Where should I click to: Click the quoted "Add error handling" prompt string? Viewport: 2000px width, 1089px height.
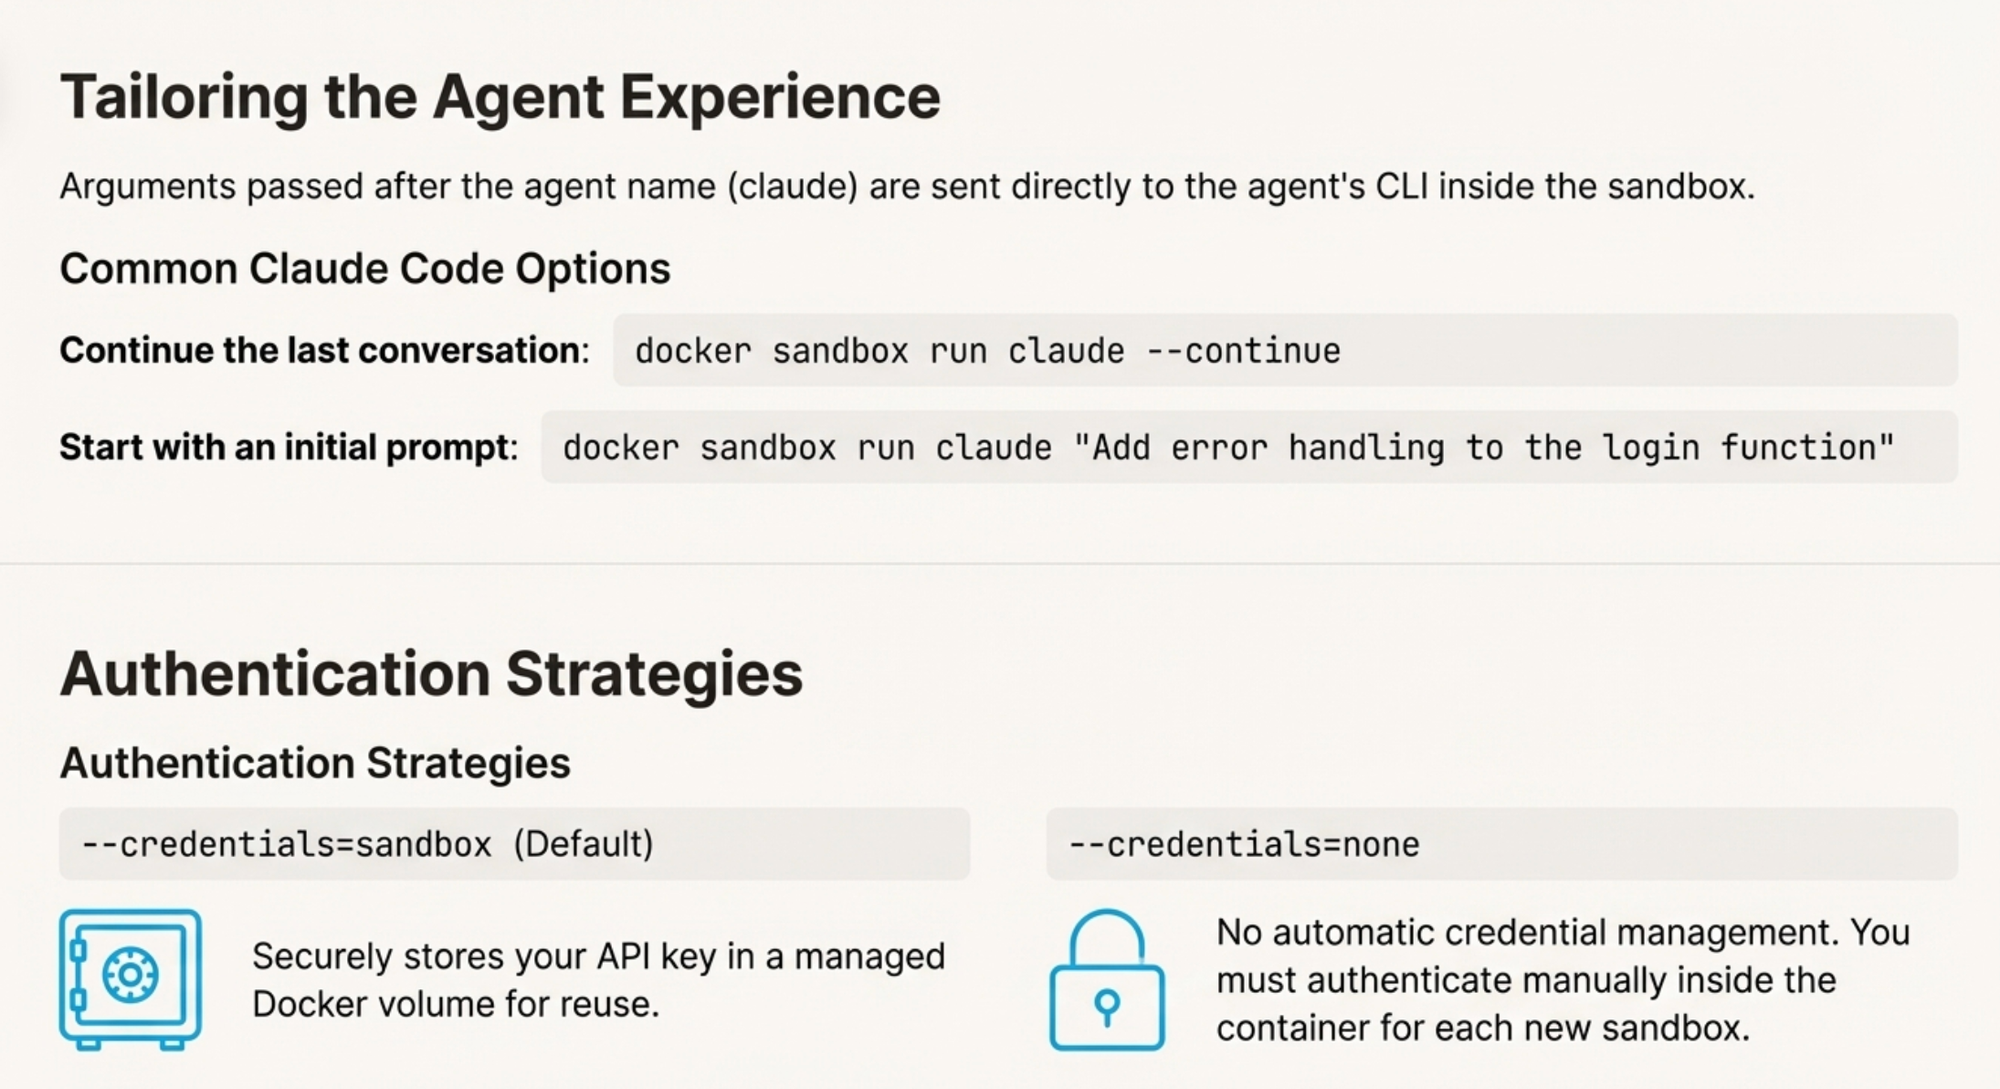(x=1483, y=447)
